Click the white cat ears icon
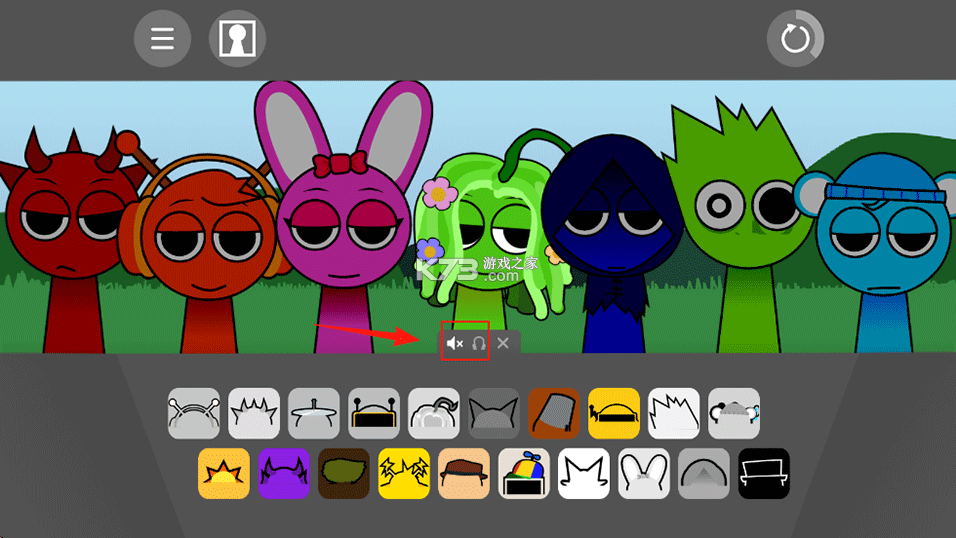This screenshot has width=956, height=538. point(584,474)
